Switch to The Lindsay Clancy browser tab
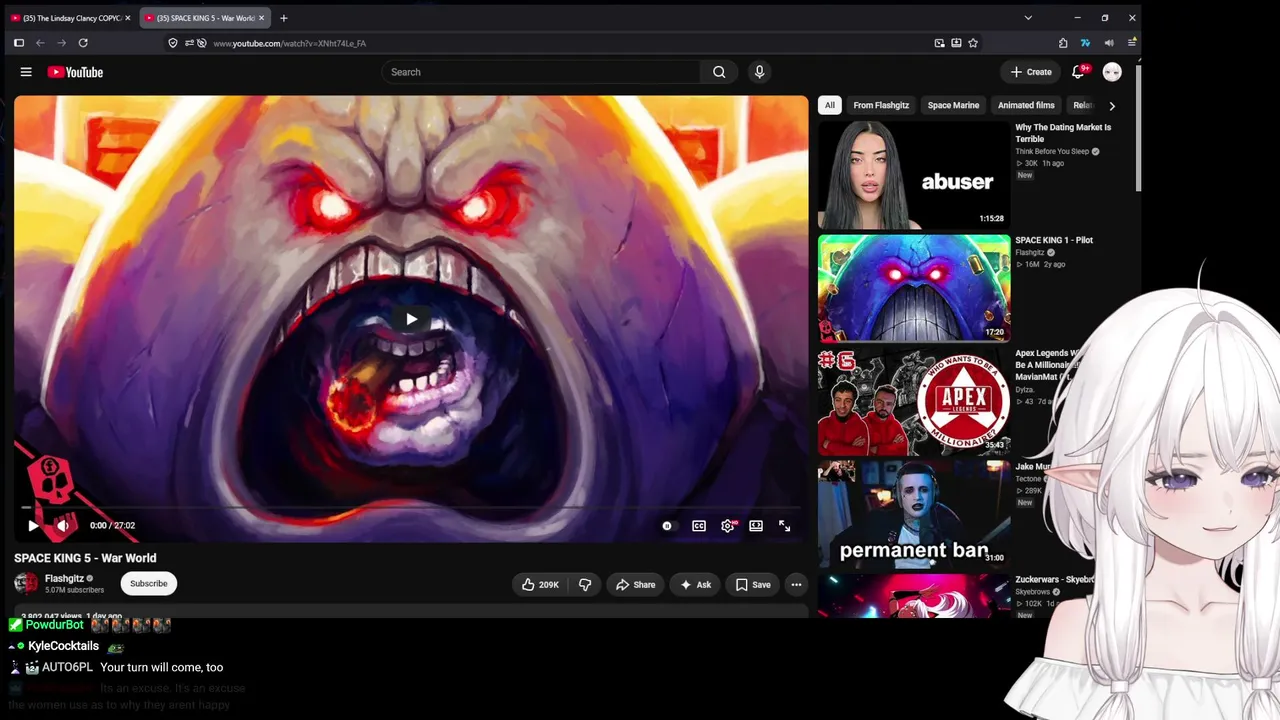This screenshot has height=720, width=1280. (70, 18)
